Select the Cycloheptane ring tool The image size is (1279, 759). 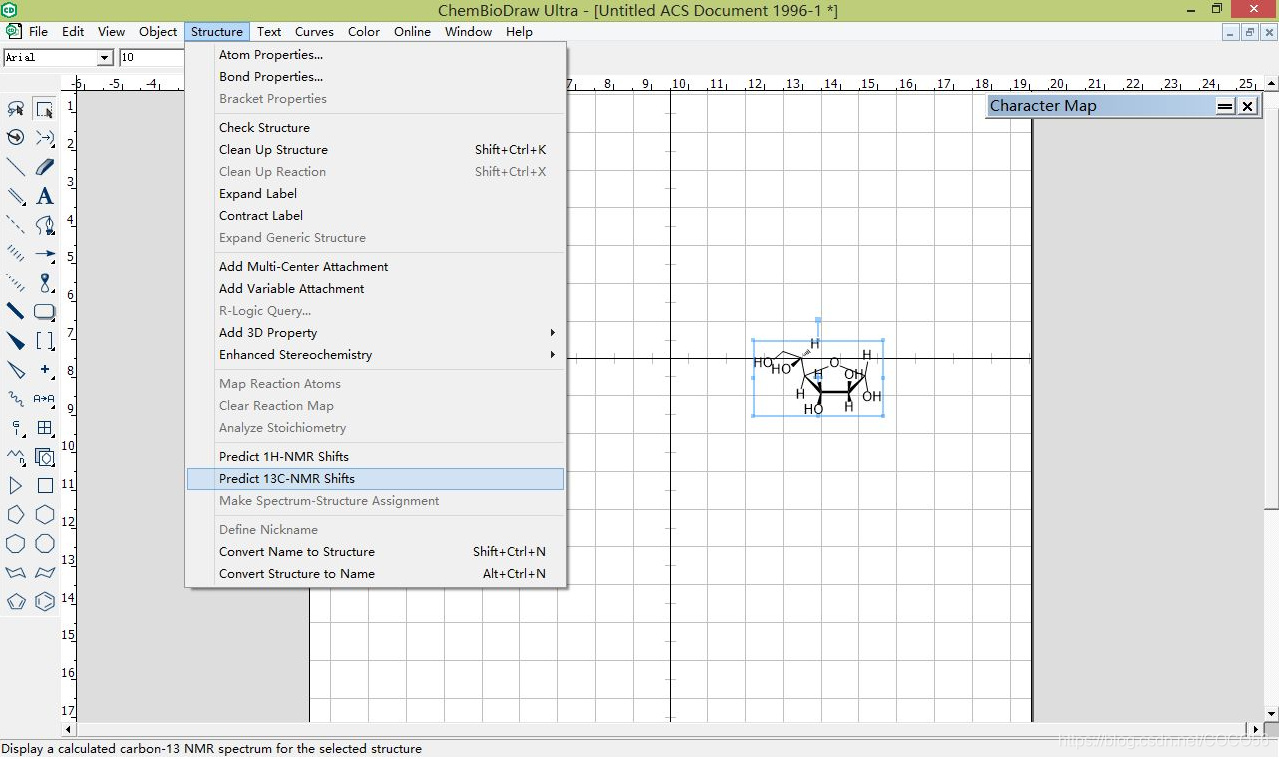(x=16, y=543)
